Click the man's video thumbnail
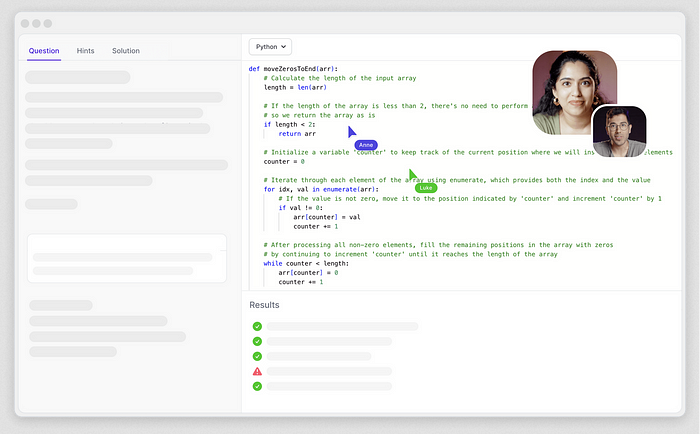Viewport: 700px width, 434px height. [619, 131]
